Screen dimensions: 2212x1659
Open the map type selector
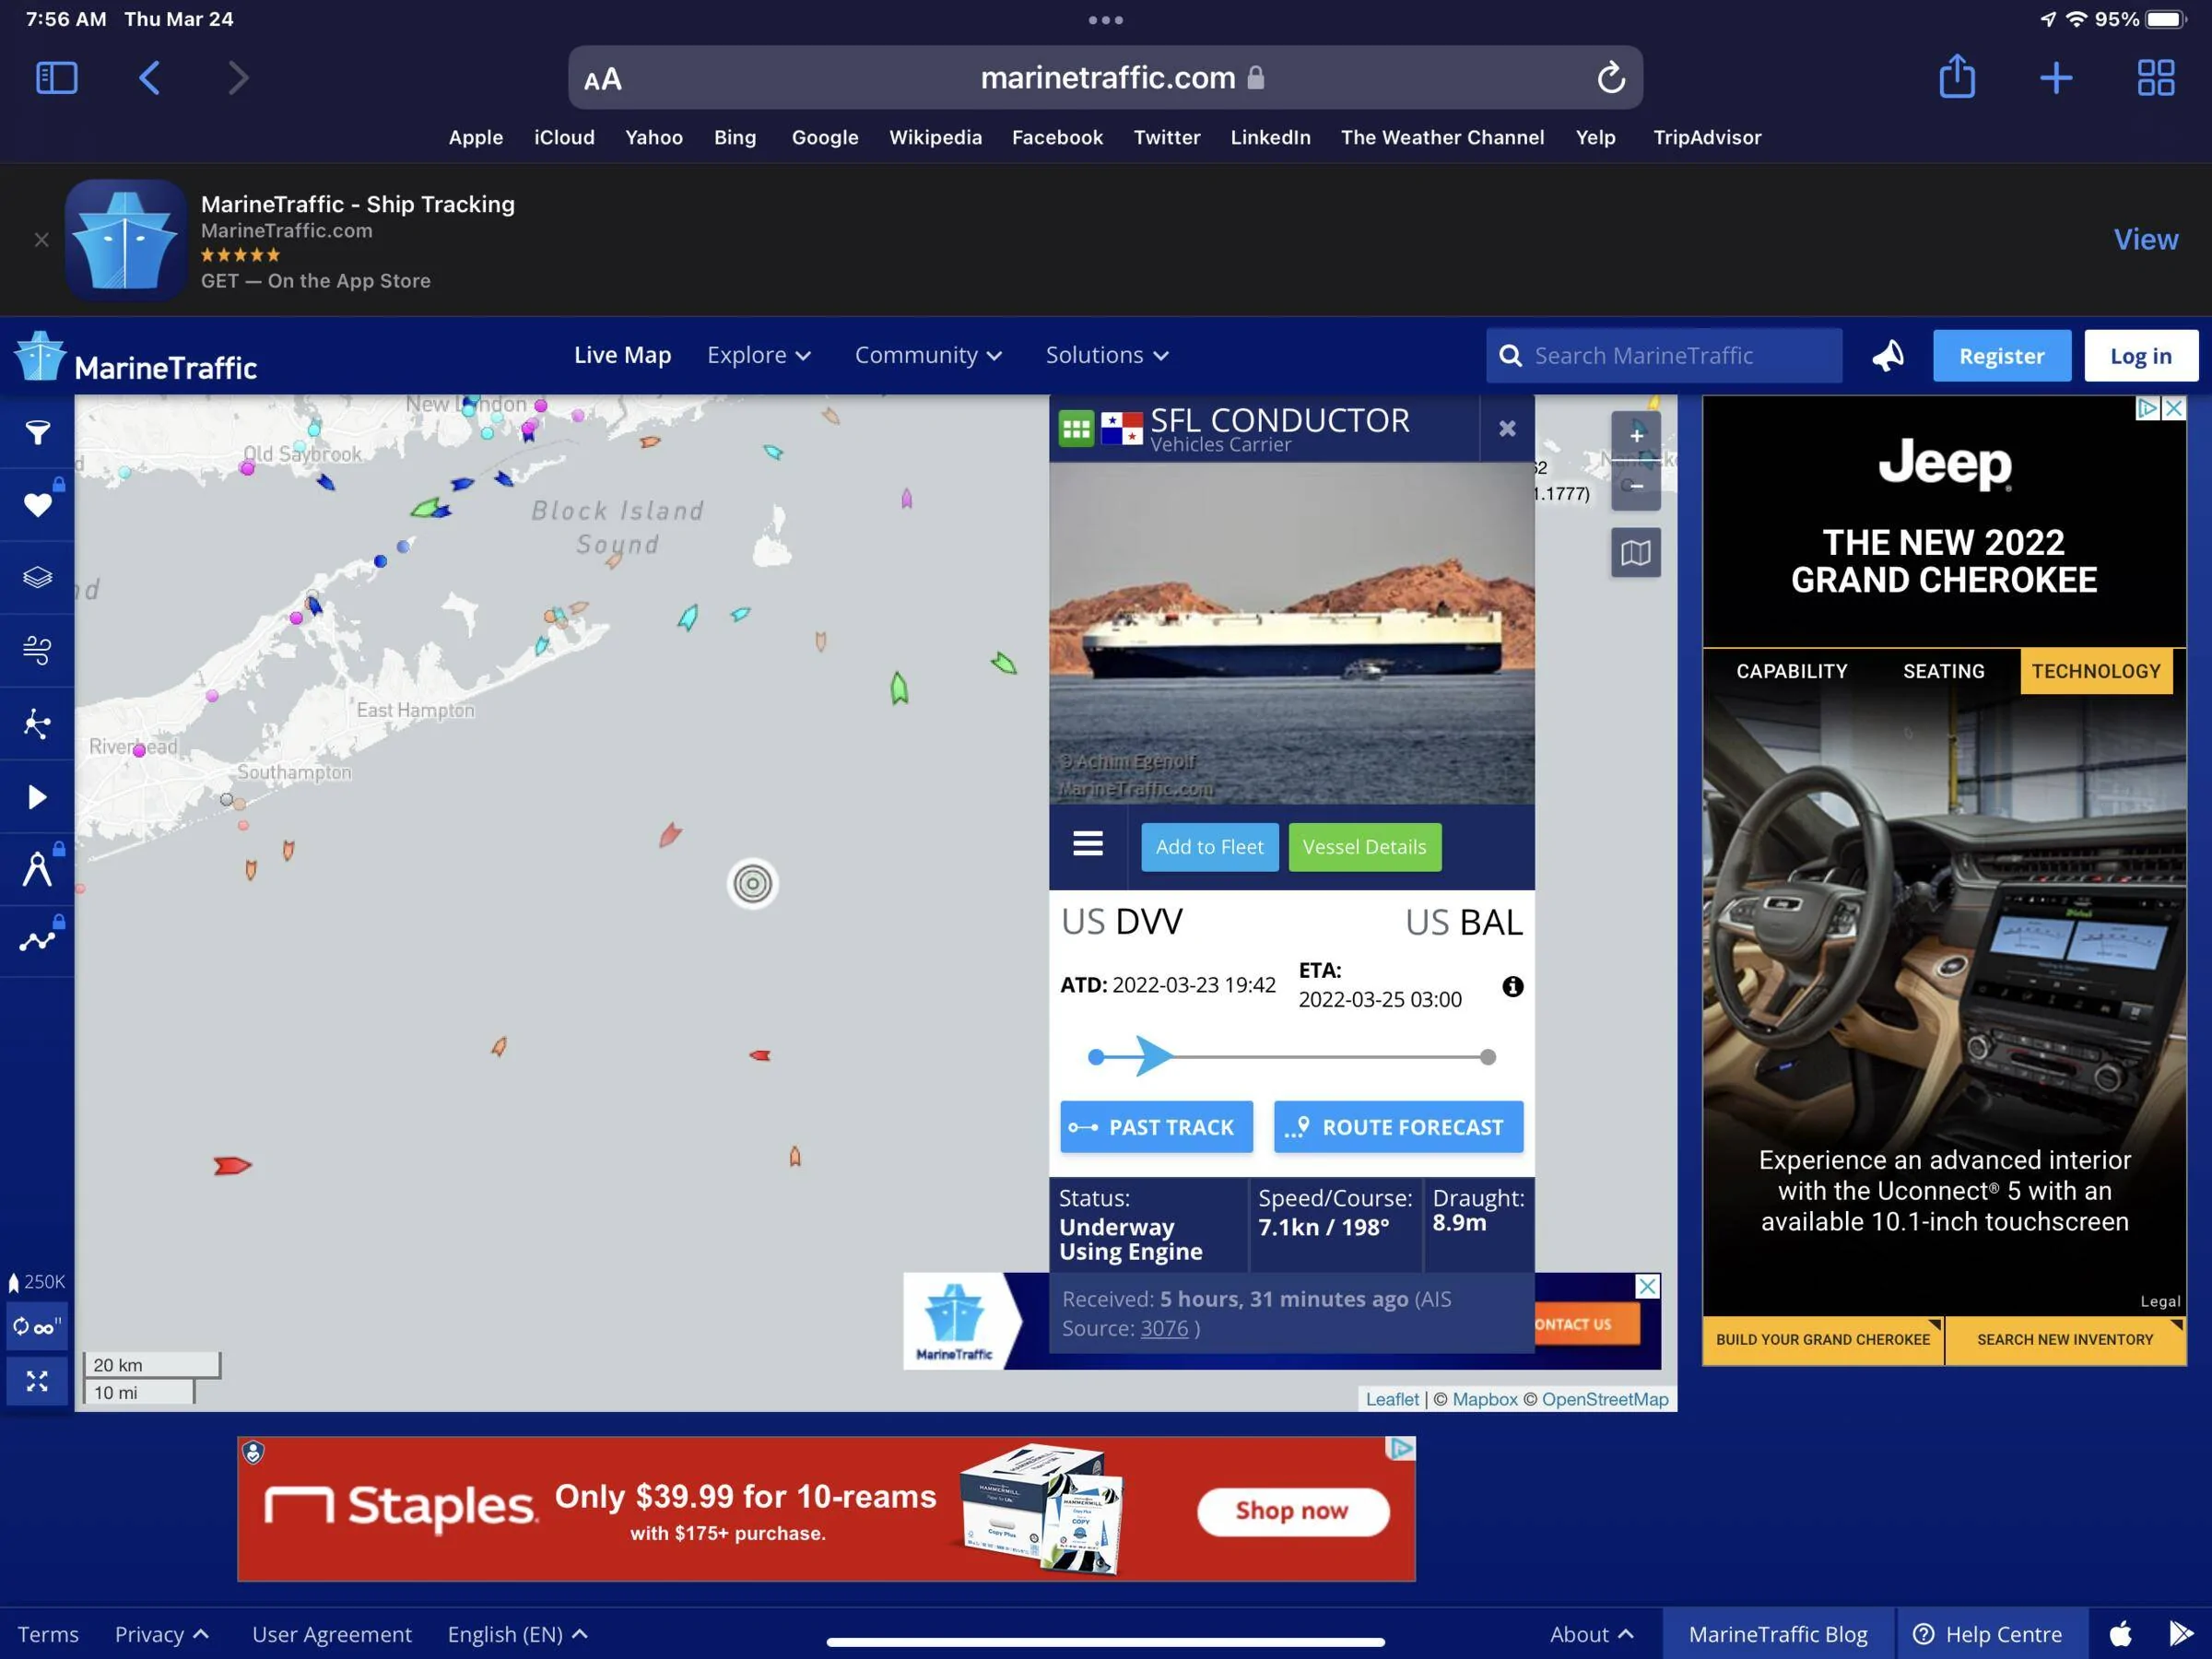click(x=1636, y=553)
